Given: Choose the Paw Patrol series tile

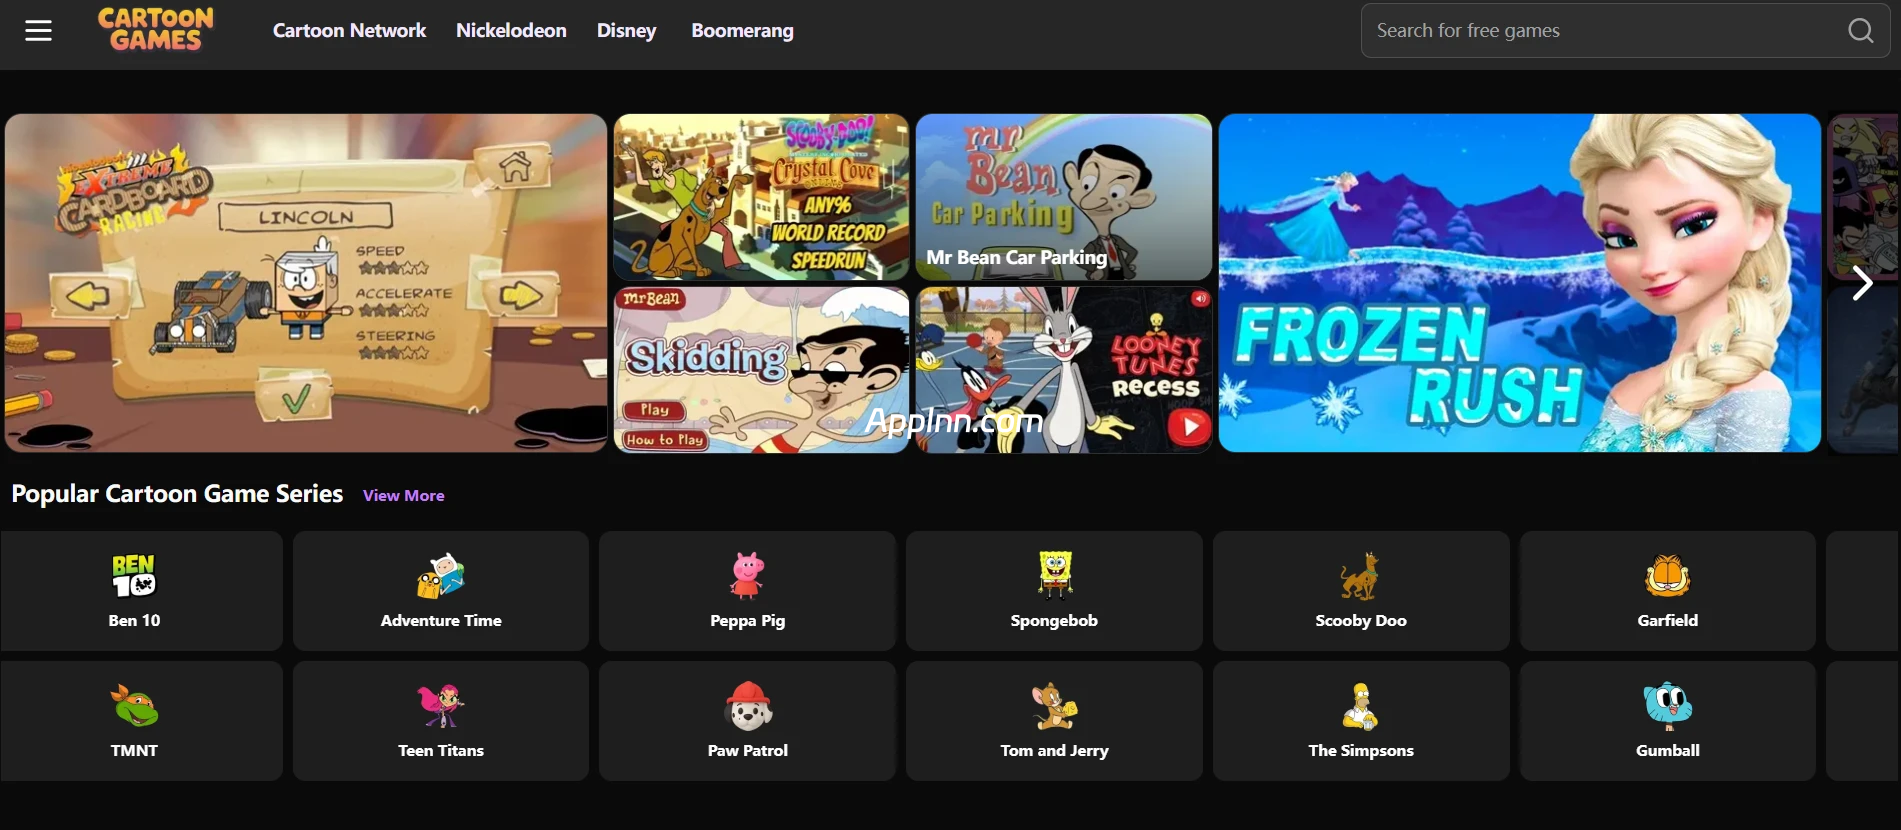Looking at the screenshot, I should pos(747,721).
